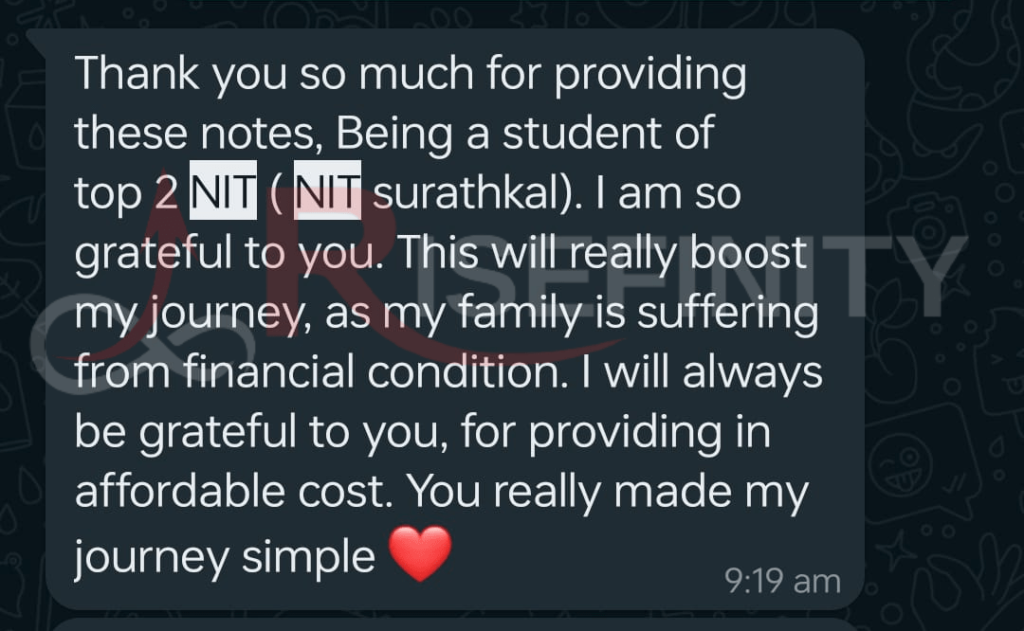Click the red heart emoji
The height and width of the screenshot is (631, 1024).
420,555
